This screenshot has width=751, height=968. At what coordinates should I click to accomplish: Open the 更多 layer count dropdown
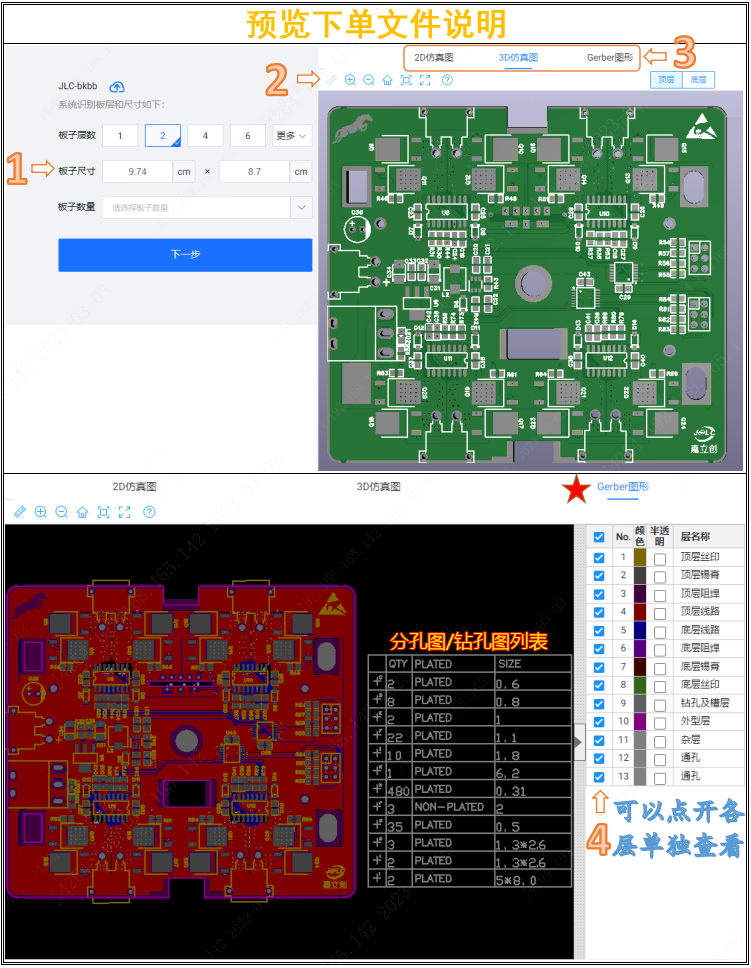coord(292,136)
